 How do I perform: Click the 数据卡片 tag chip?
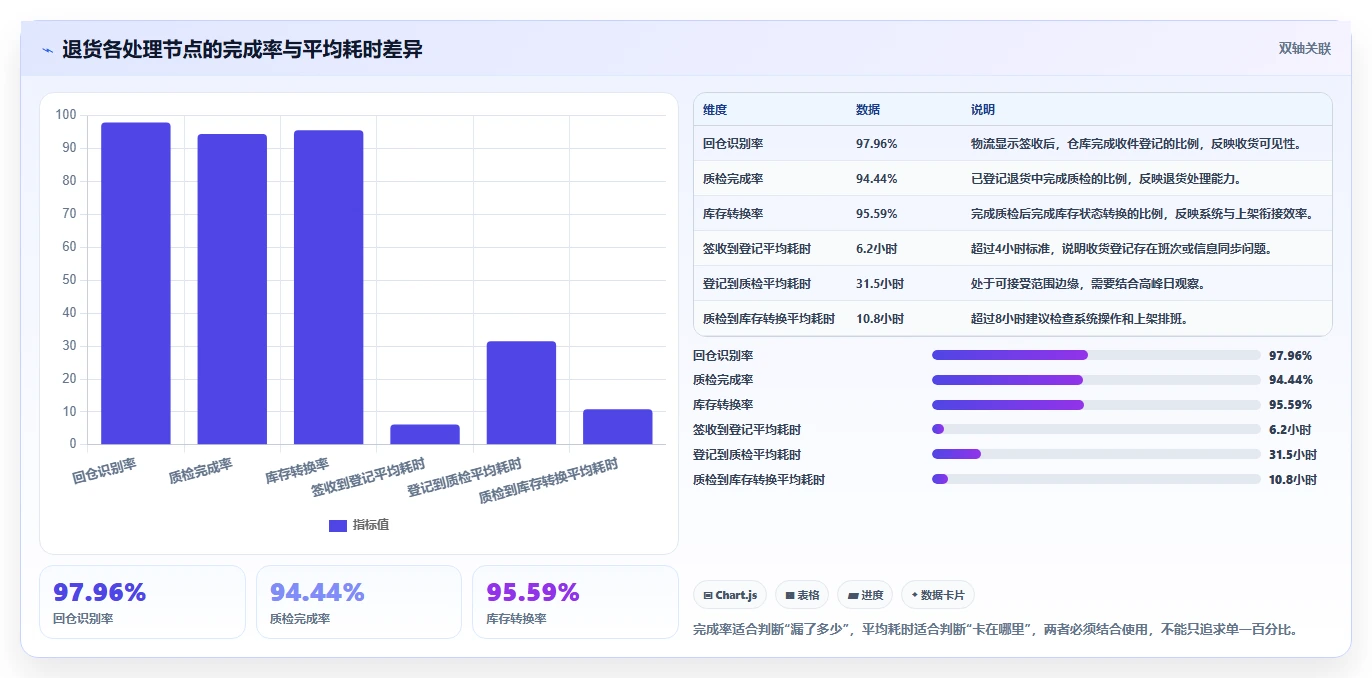(x=938, y=595)
